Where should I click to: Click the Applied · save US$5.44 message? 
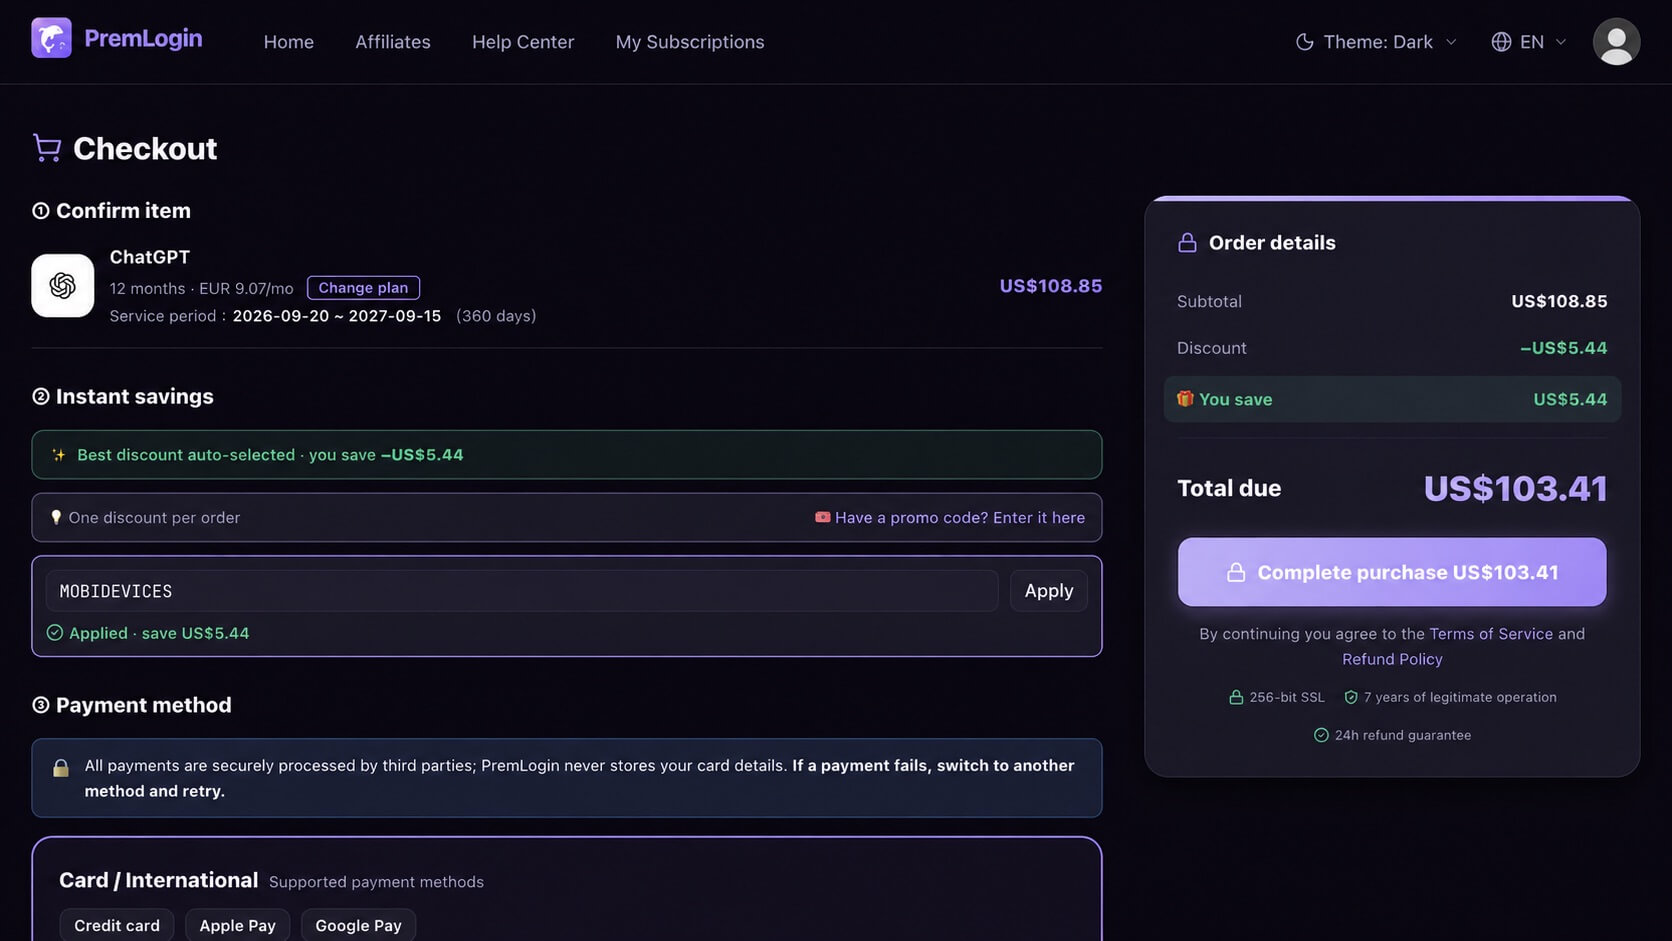(159, 633)
